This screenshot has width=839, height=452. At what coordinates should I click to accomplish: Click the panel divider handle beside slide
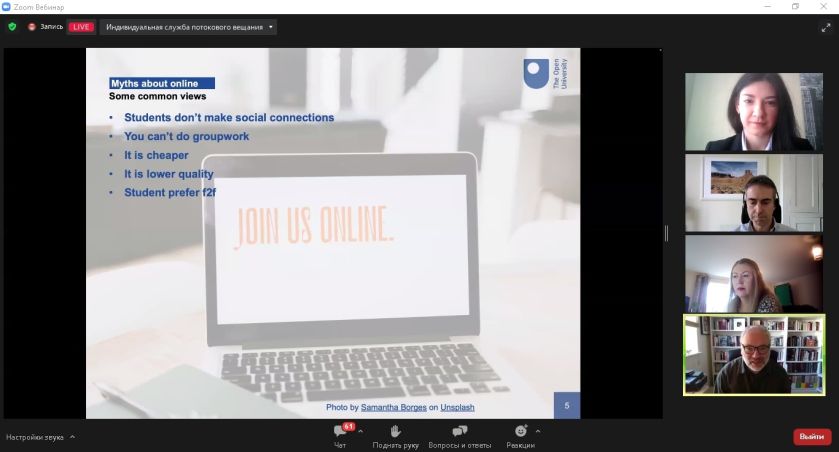[x=666, y=233]
